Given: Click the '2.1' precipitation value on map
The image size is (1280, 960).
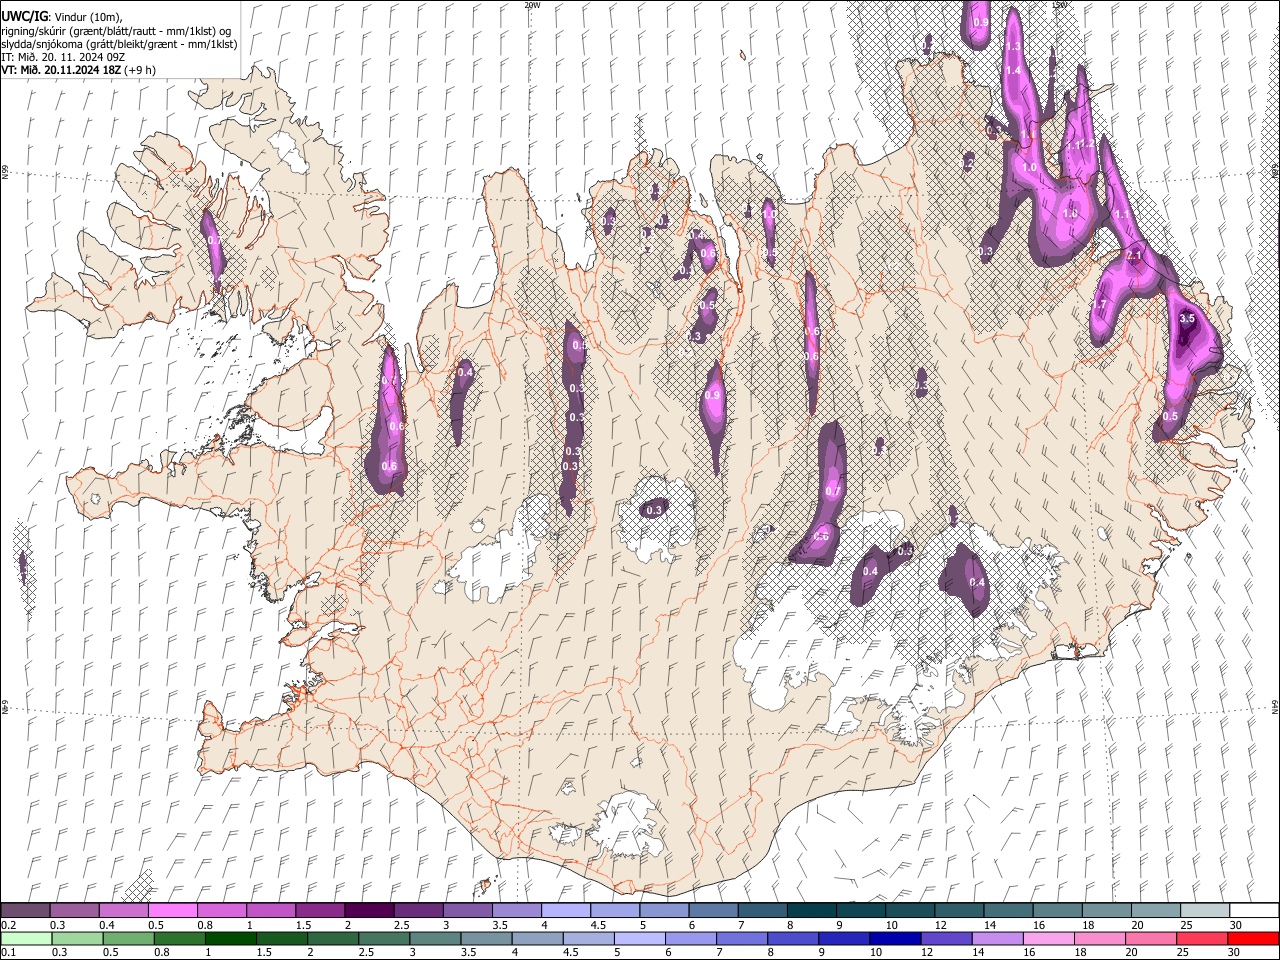Looking at the screenshot, I should point(1134,256).
